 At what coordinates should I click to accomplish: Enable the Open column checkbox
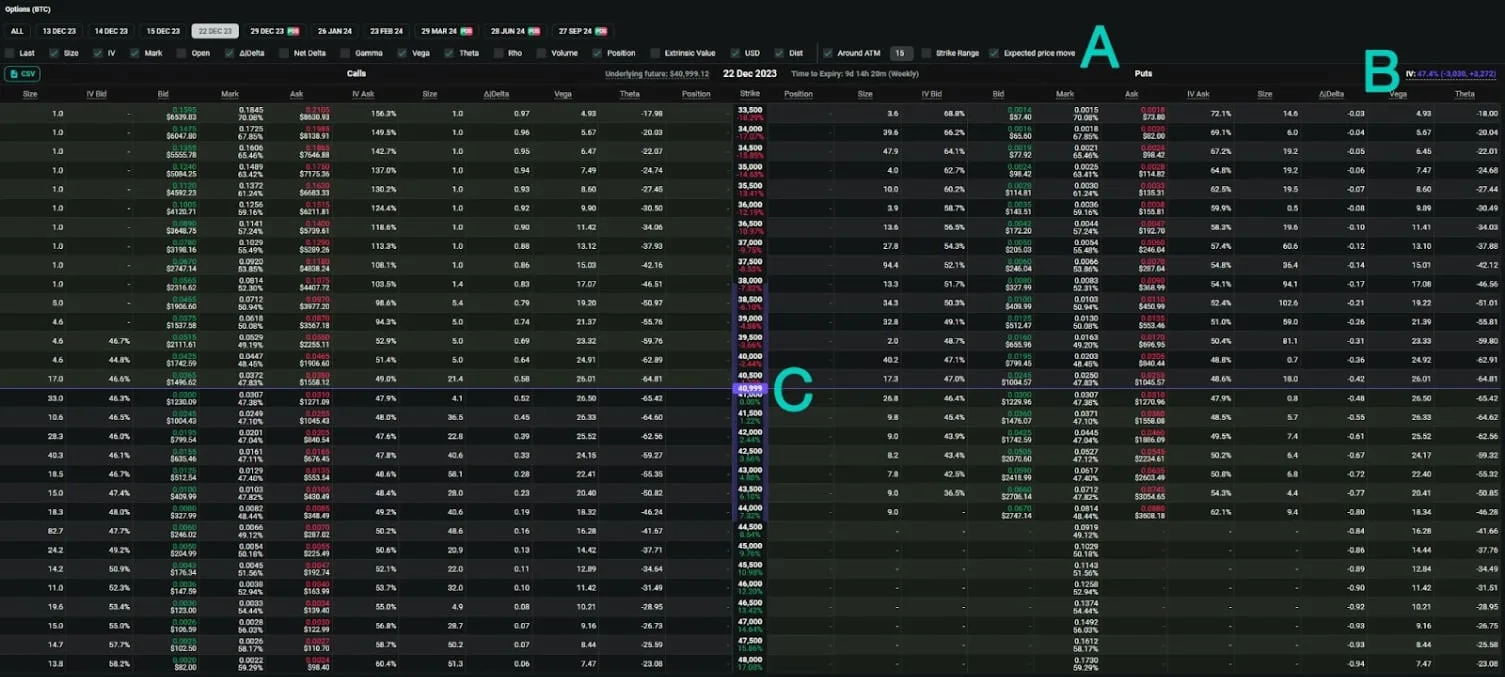coord(182,53)
